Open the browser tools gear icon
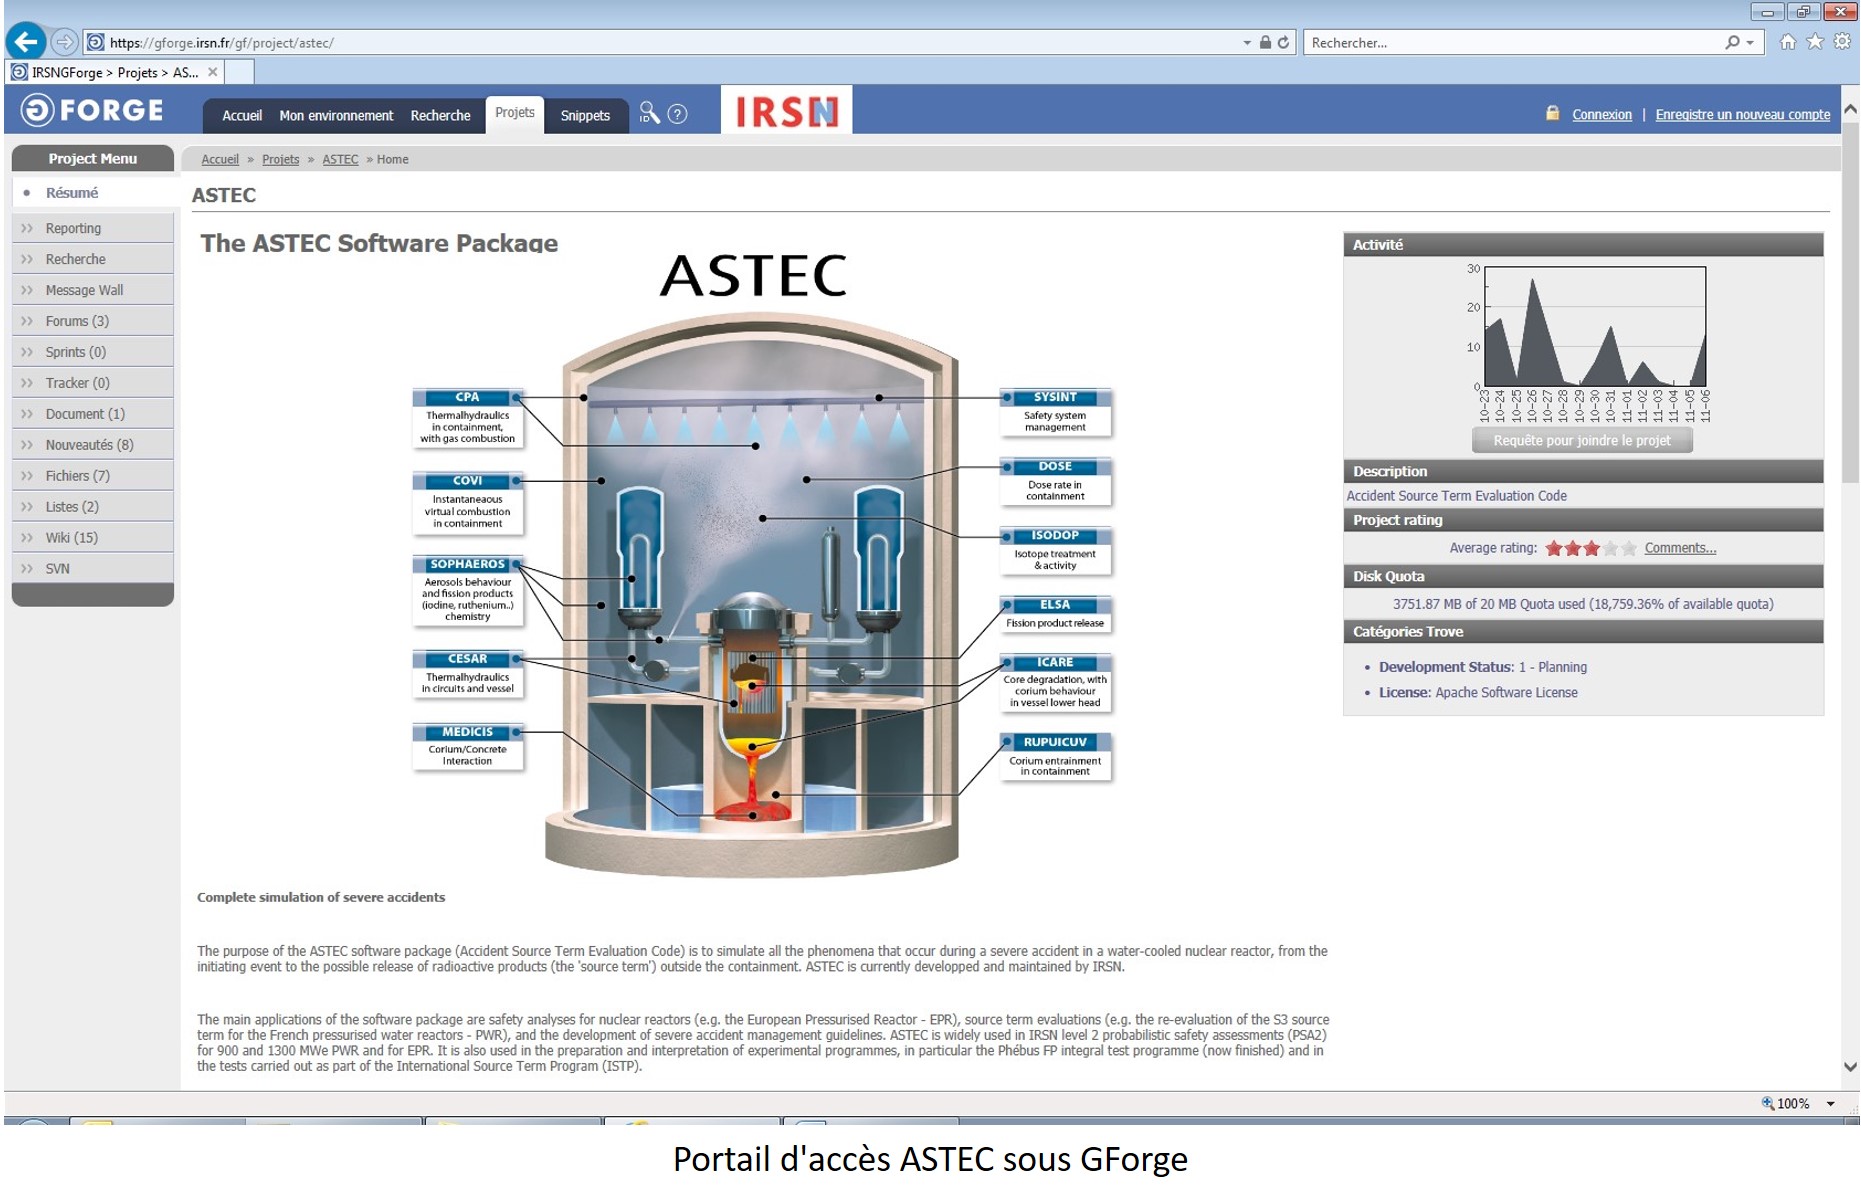This screenshot has width=1861, height=1204. tap(1841, 42)
